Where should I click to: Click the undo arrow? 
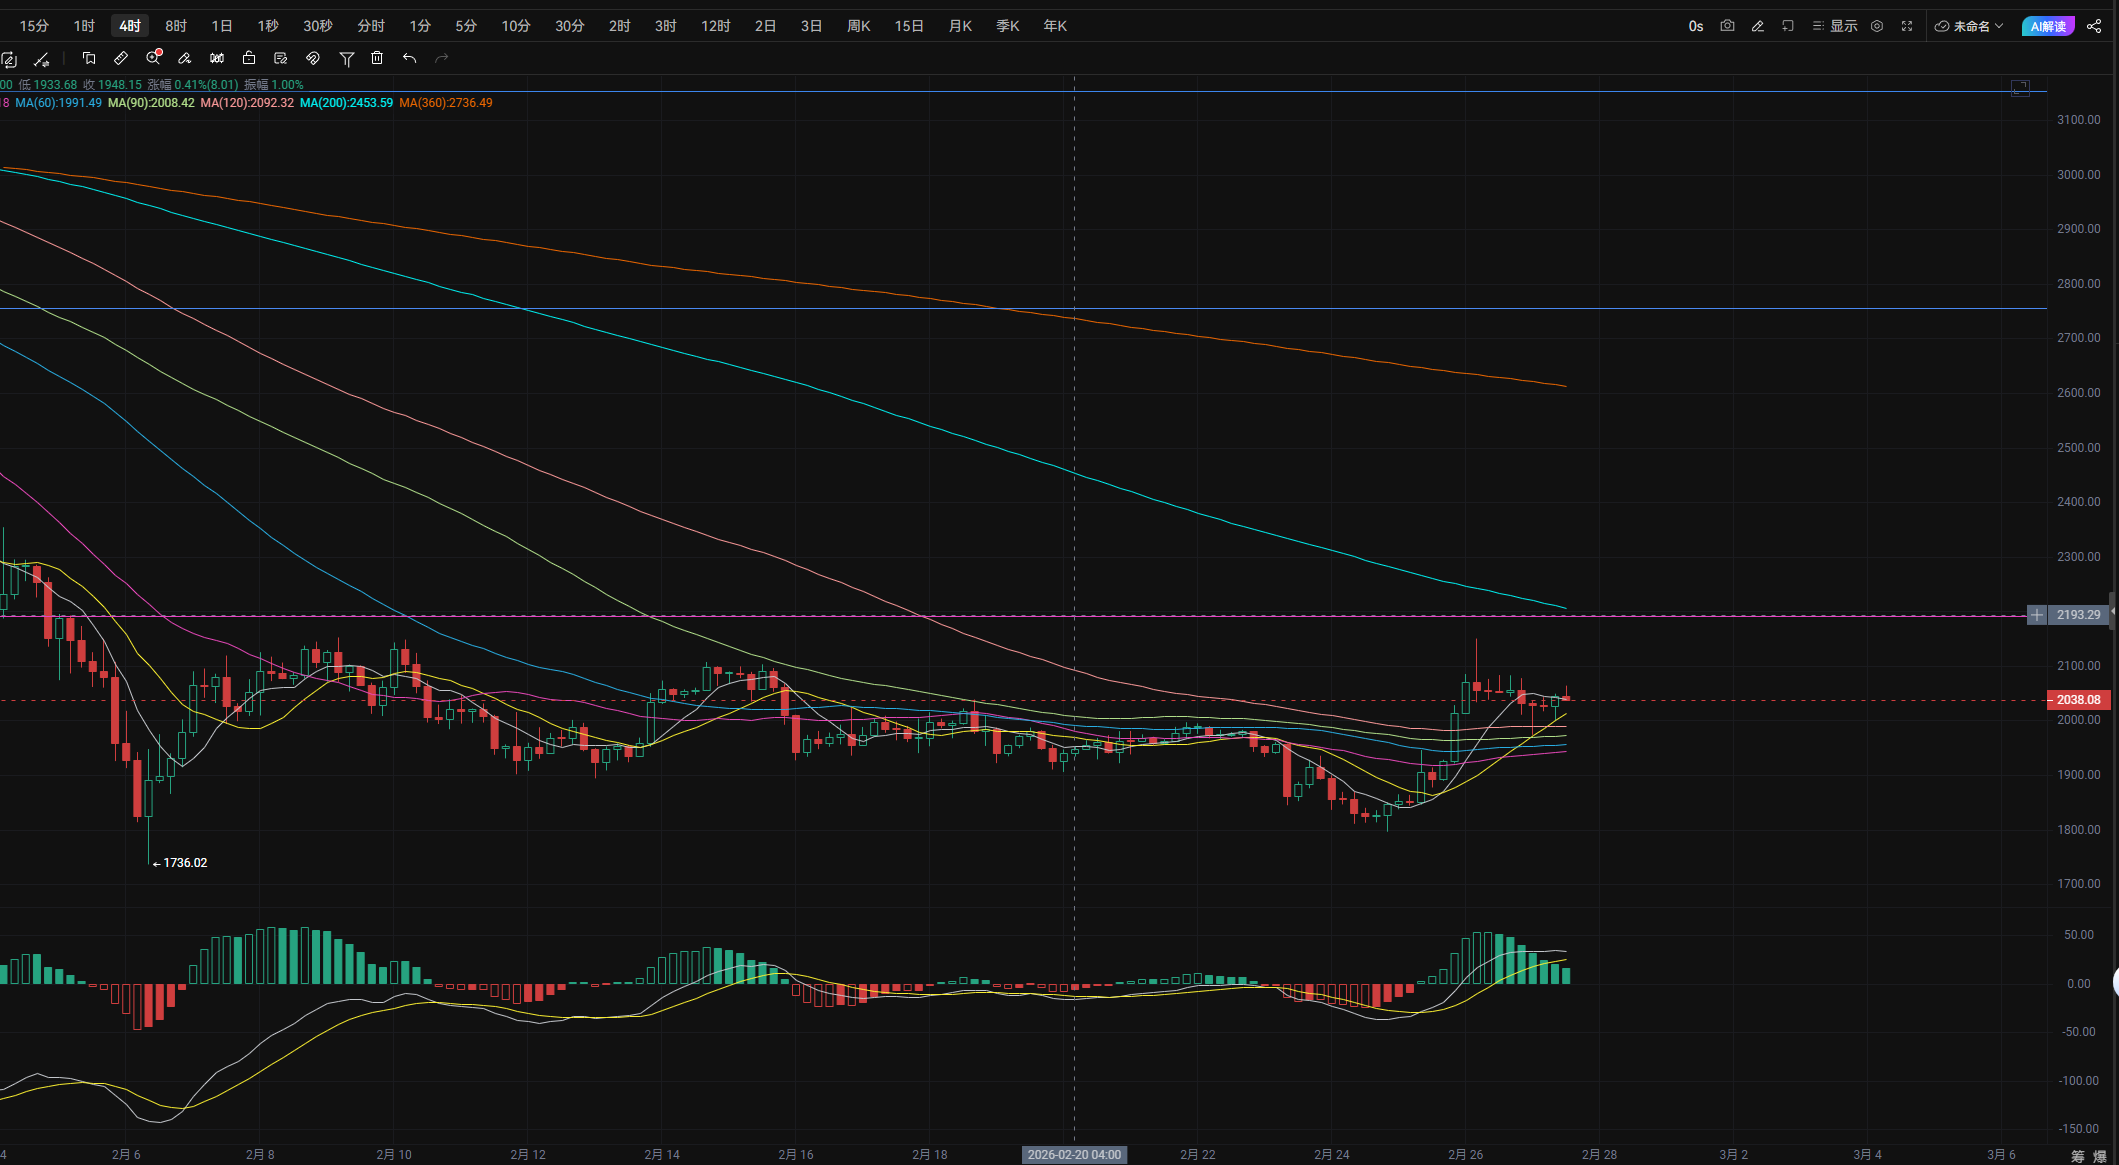pyautogui.click(x=409, y=58)
